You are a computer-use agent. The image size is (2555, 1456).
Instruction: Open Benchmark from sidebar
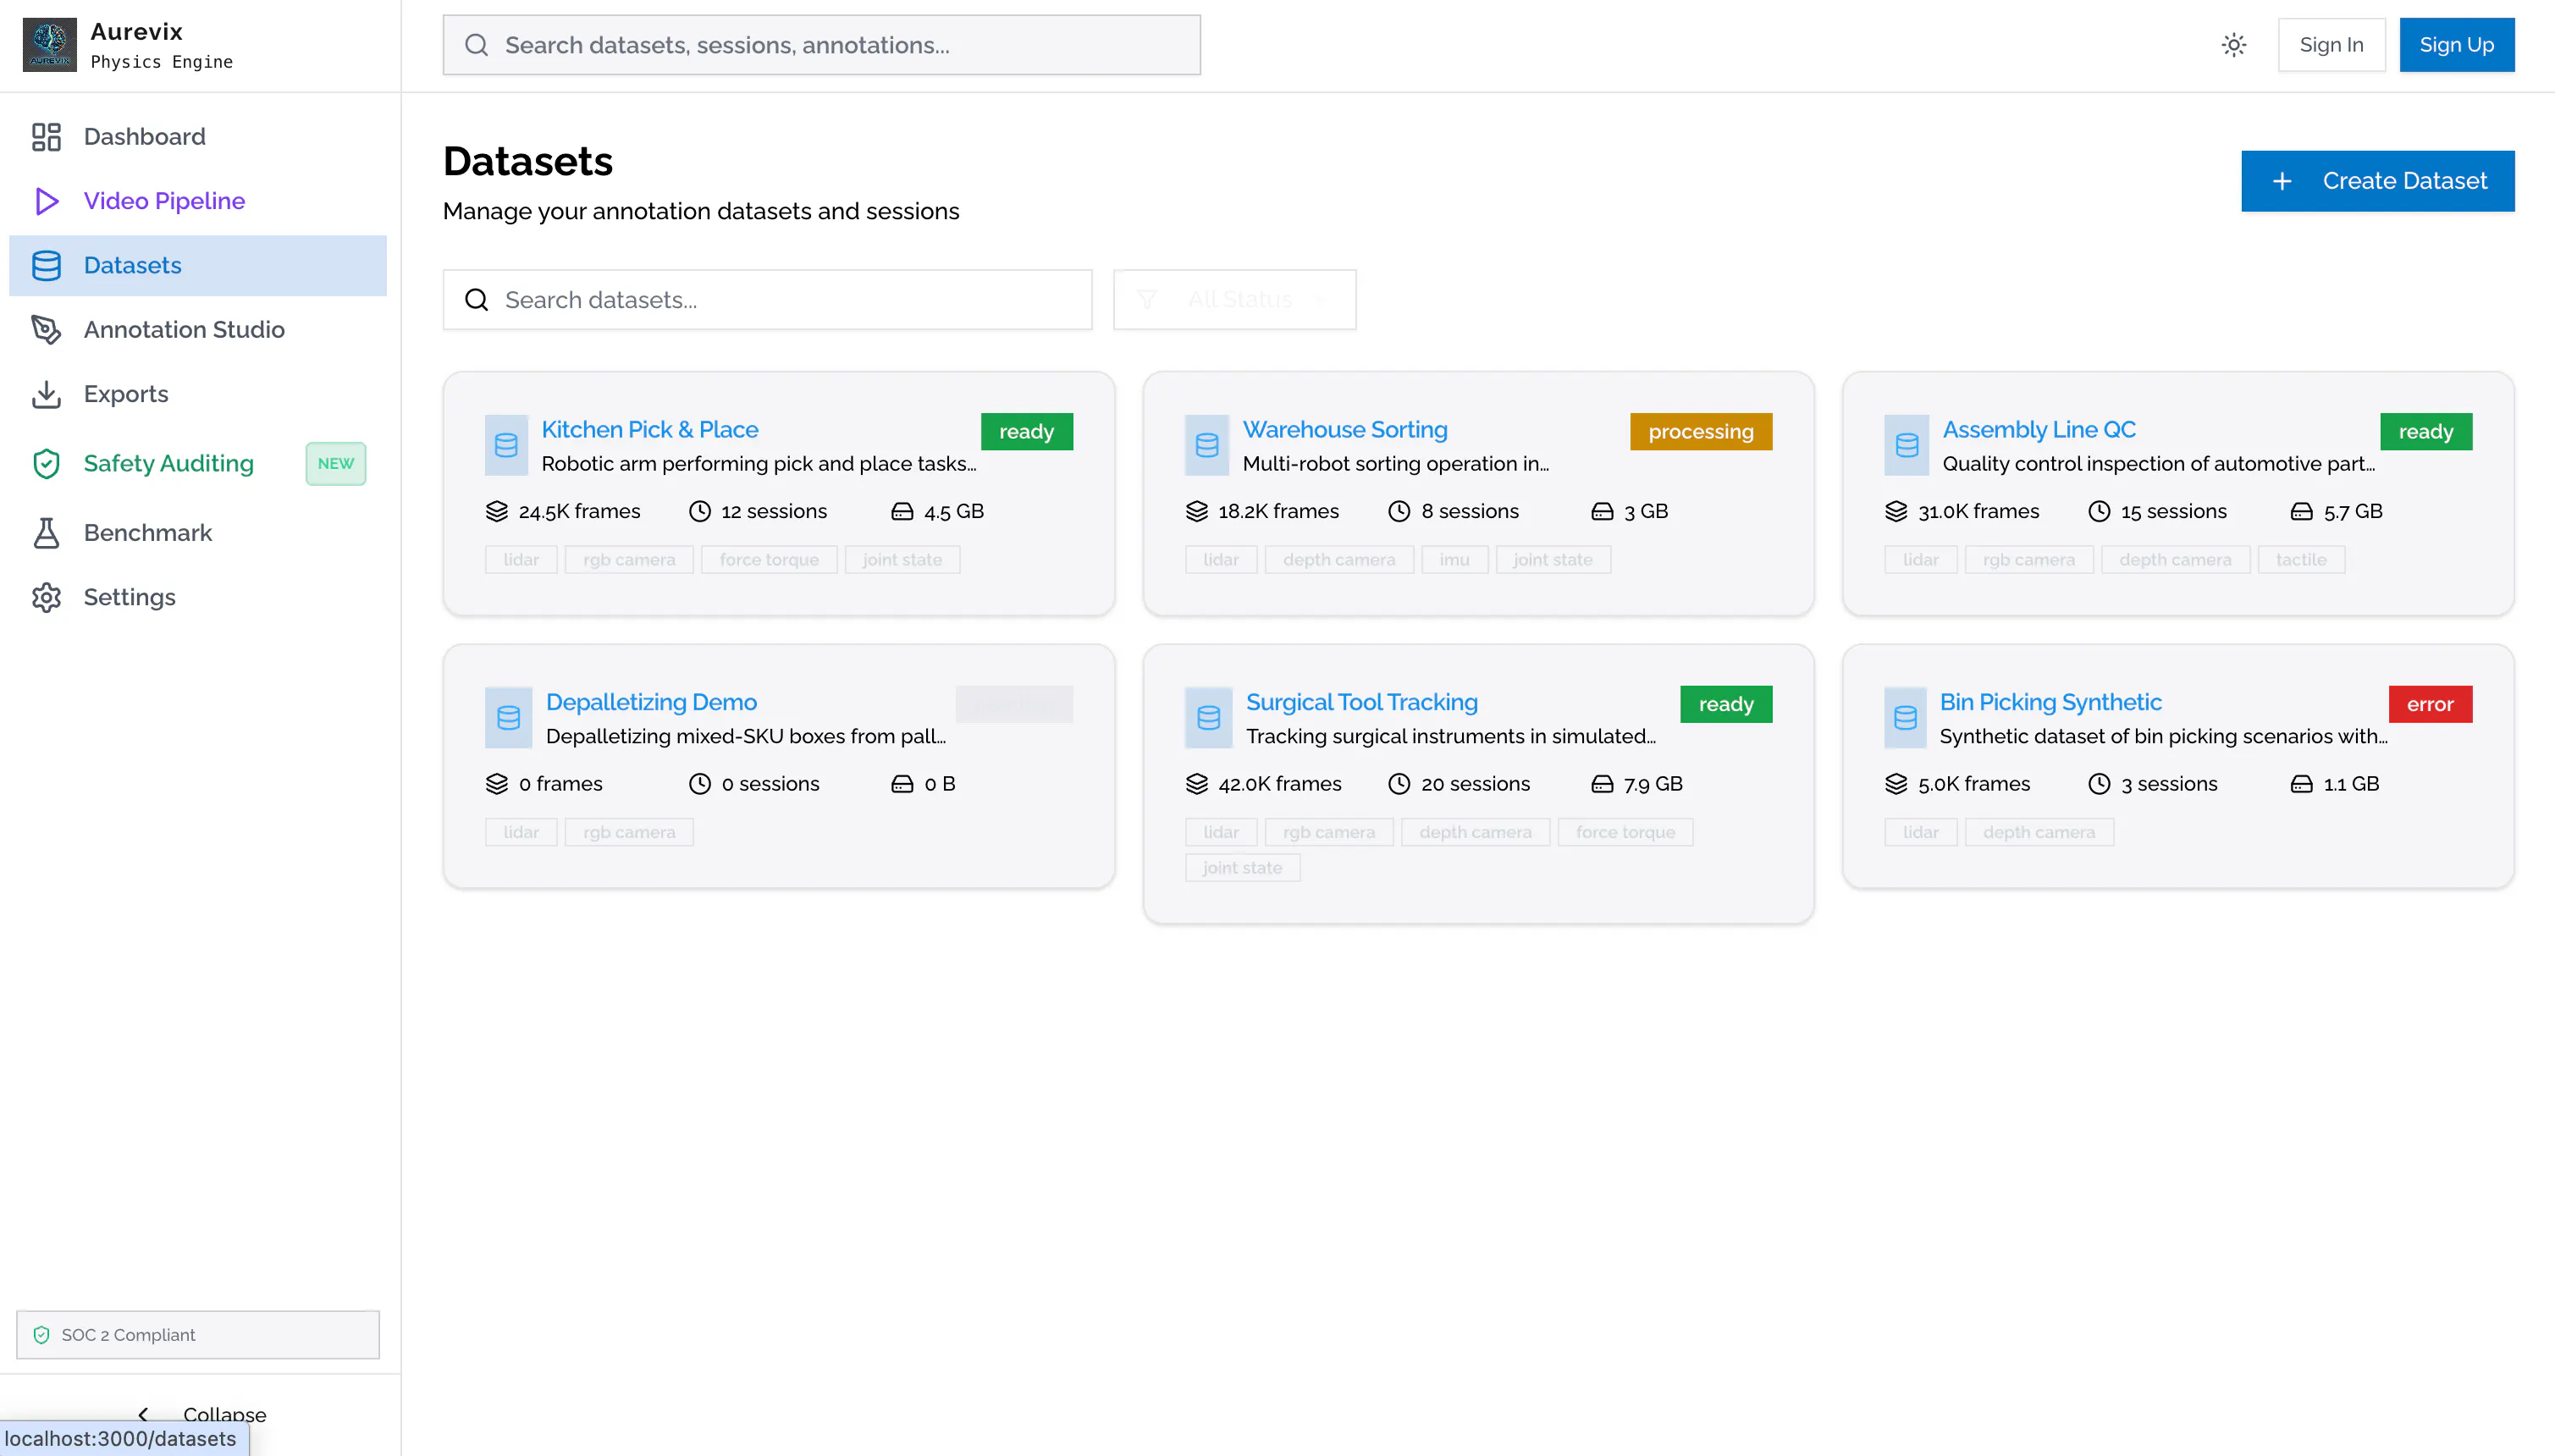pyautogui.click(x=198, y=533)
